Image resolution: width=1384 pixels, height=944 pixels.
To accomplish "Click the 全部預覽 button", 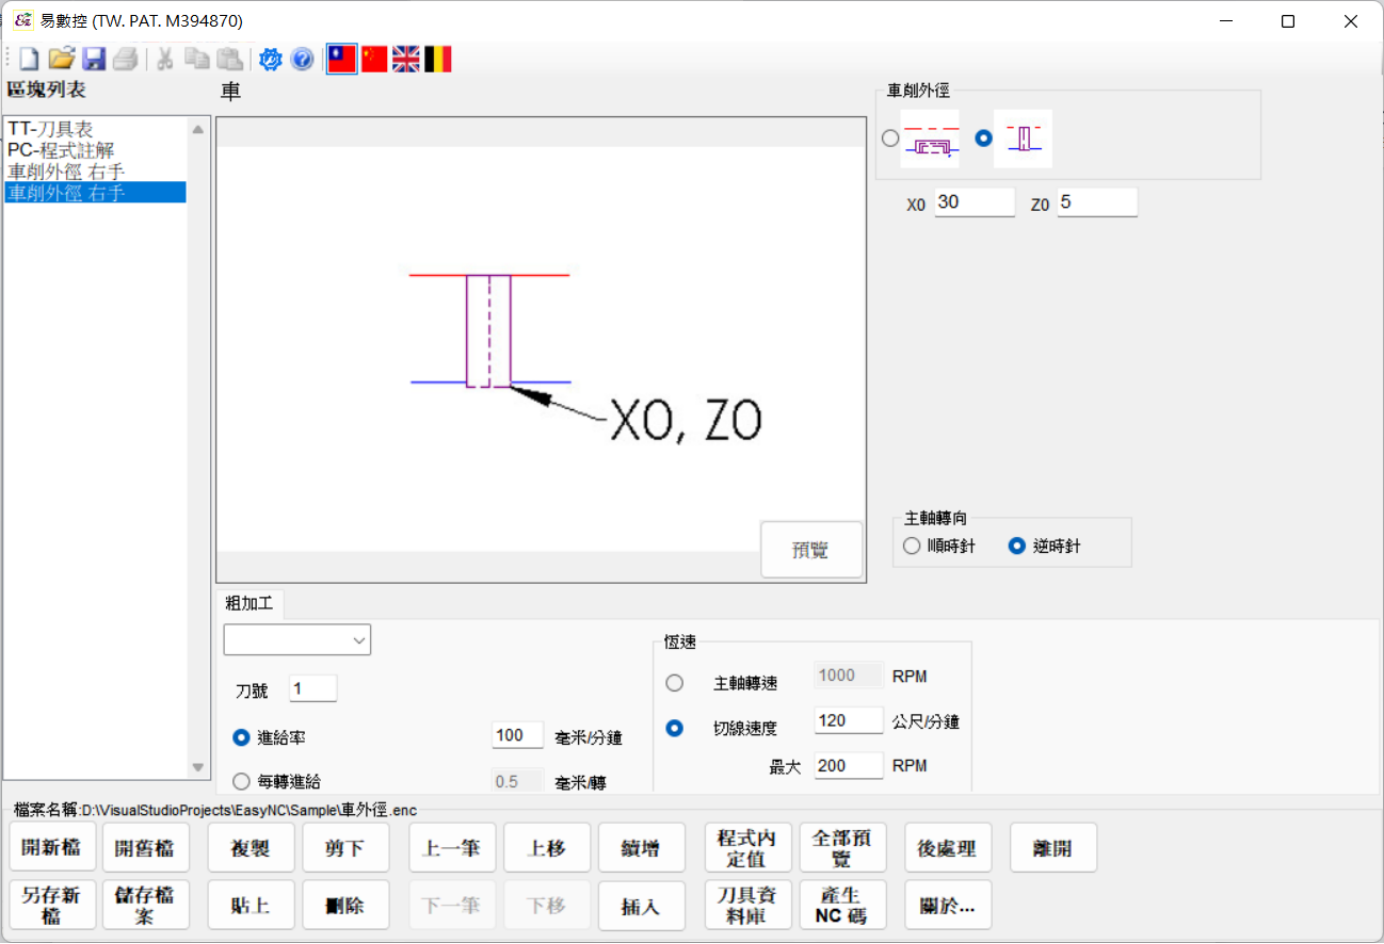I will click(x=843, y=848).
